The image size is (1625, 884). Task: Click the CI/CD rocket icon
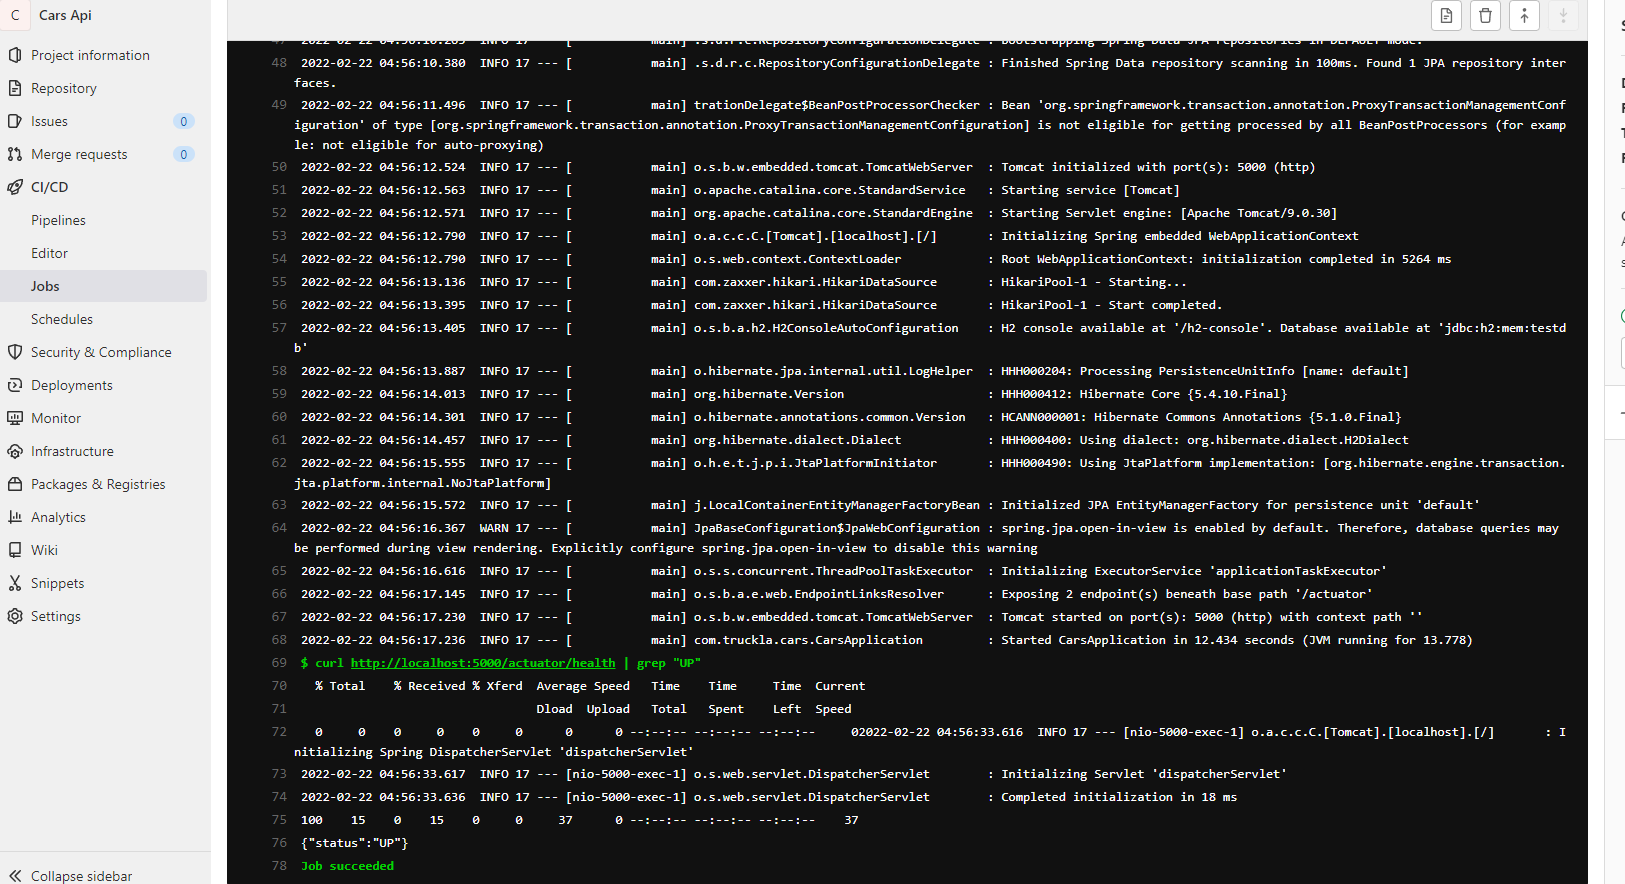15,187
